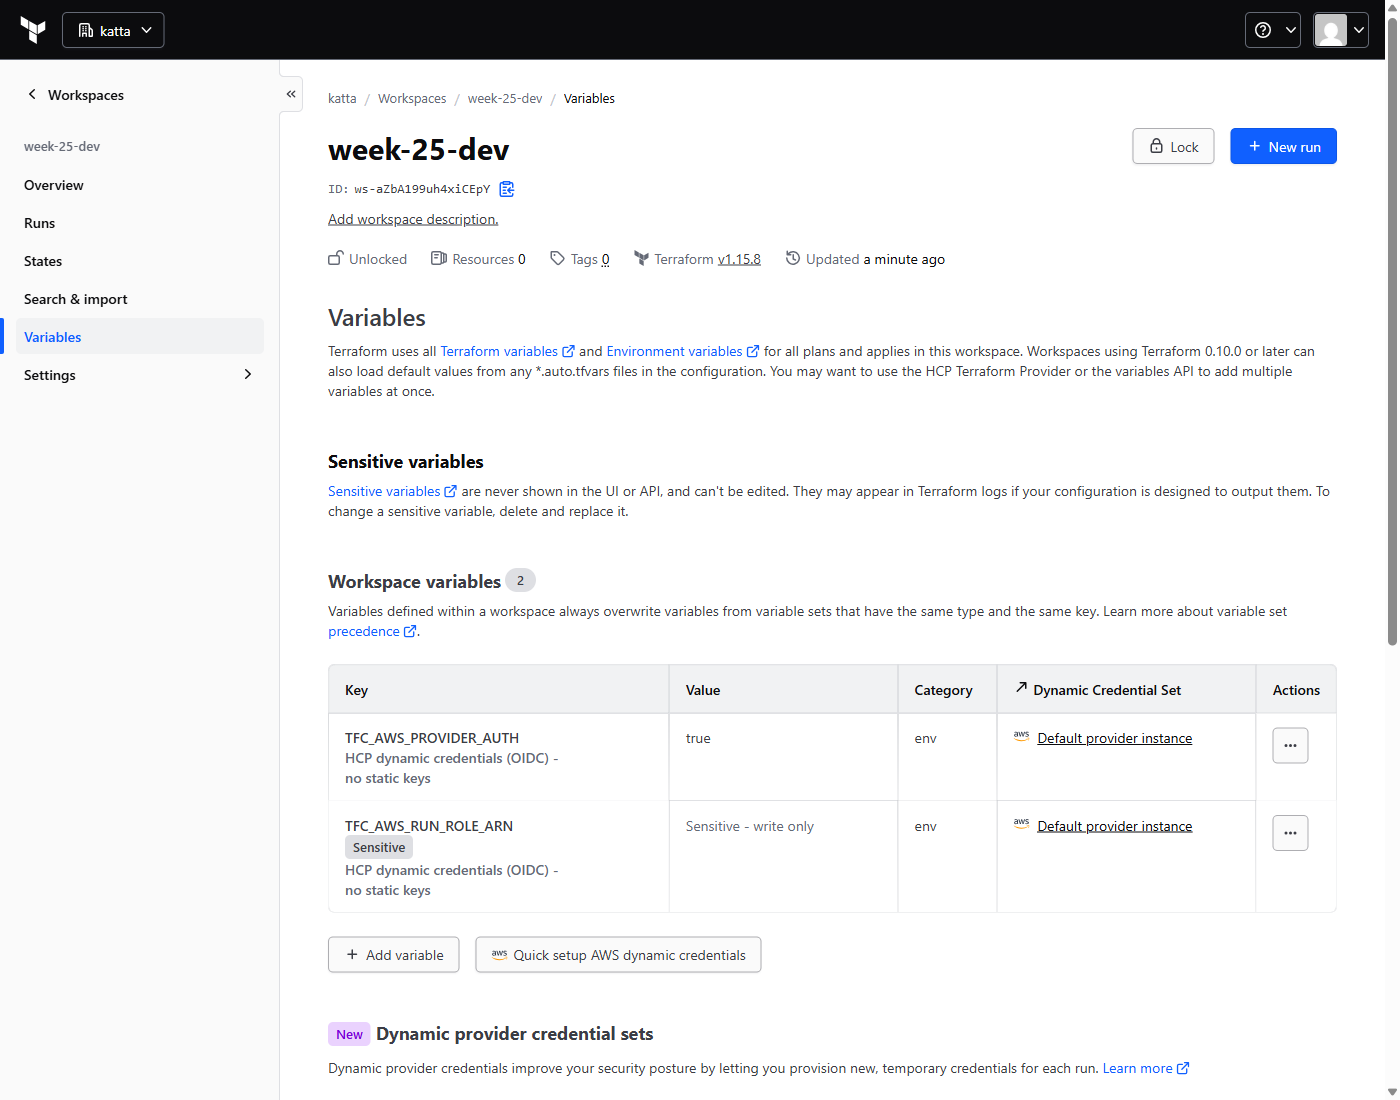The width and height of the screenshot is (1400, 1100).
Task: Click the TFC_AWS_PROVIDER_AUTH key text
Action: coord(432,738)
